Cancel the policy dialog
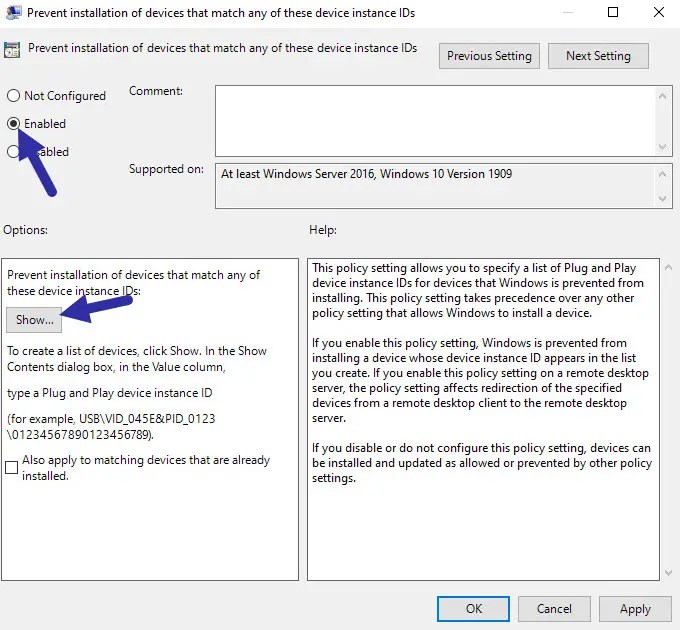 [x=554, y=609]
